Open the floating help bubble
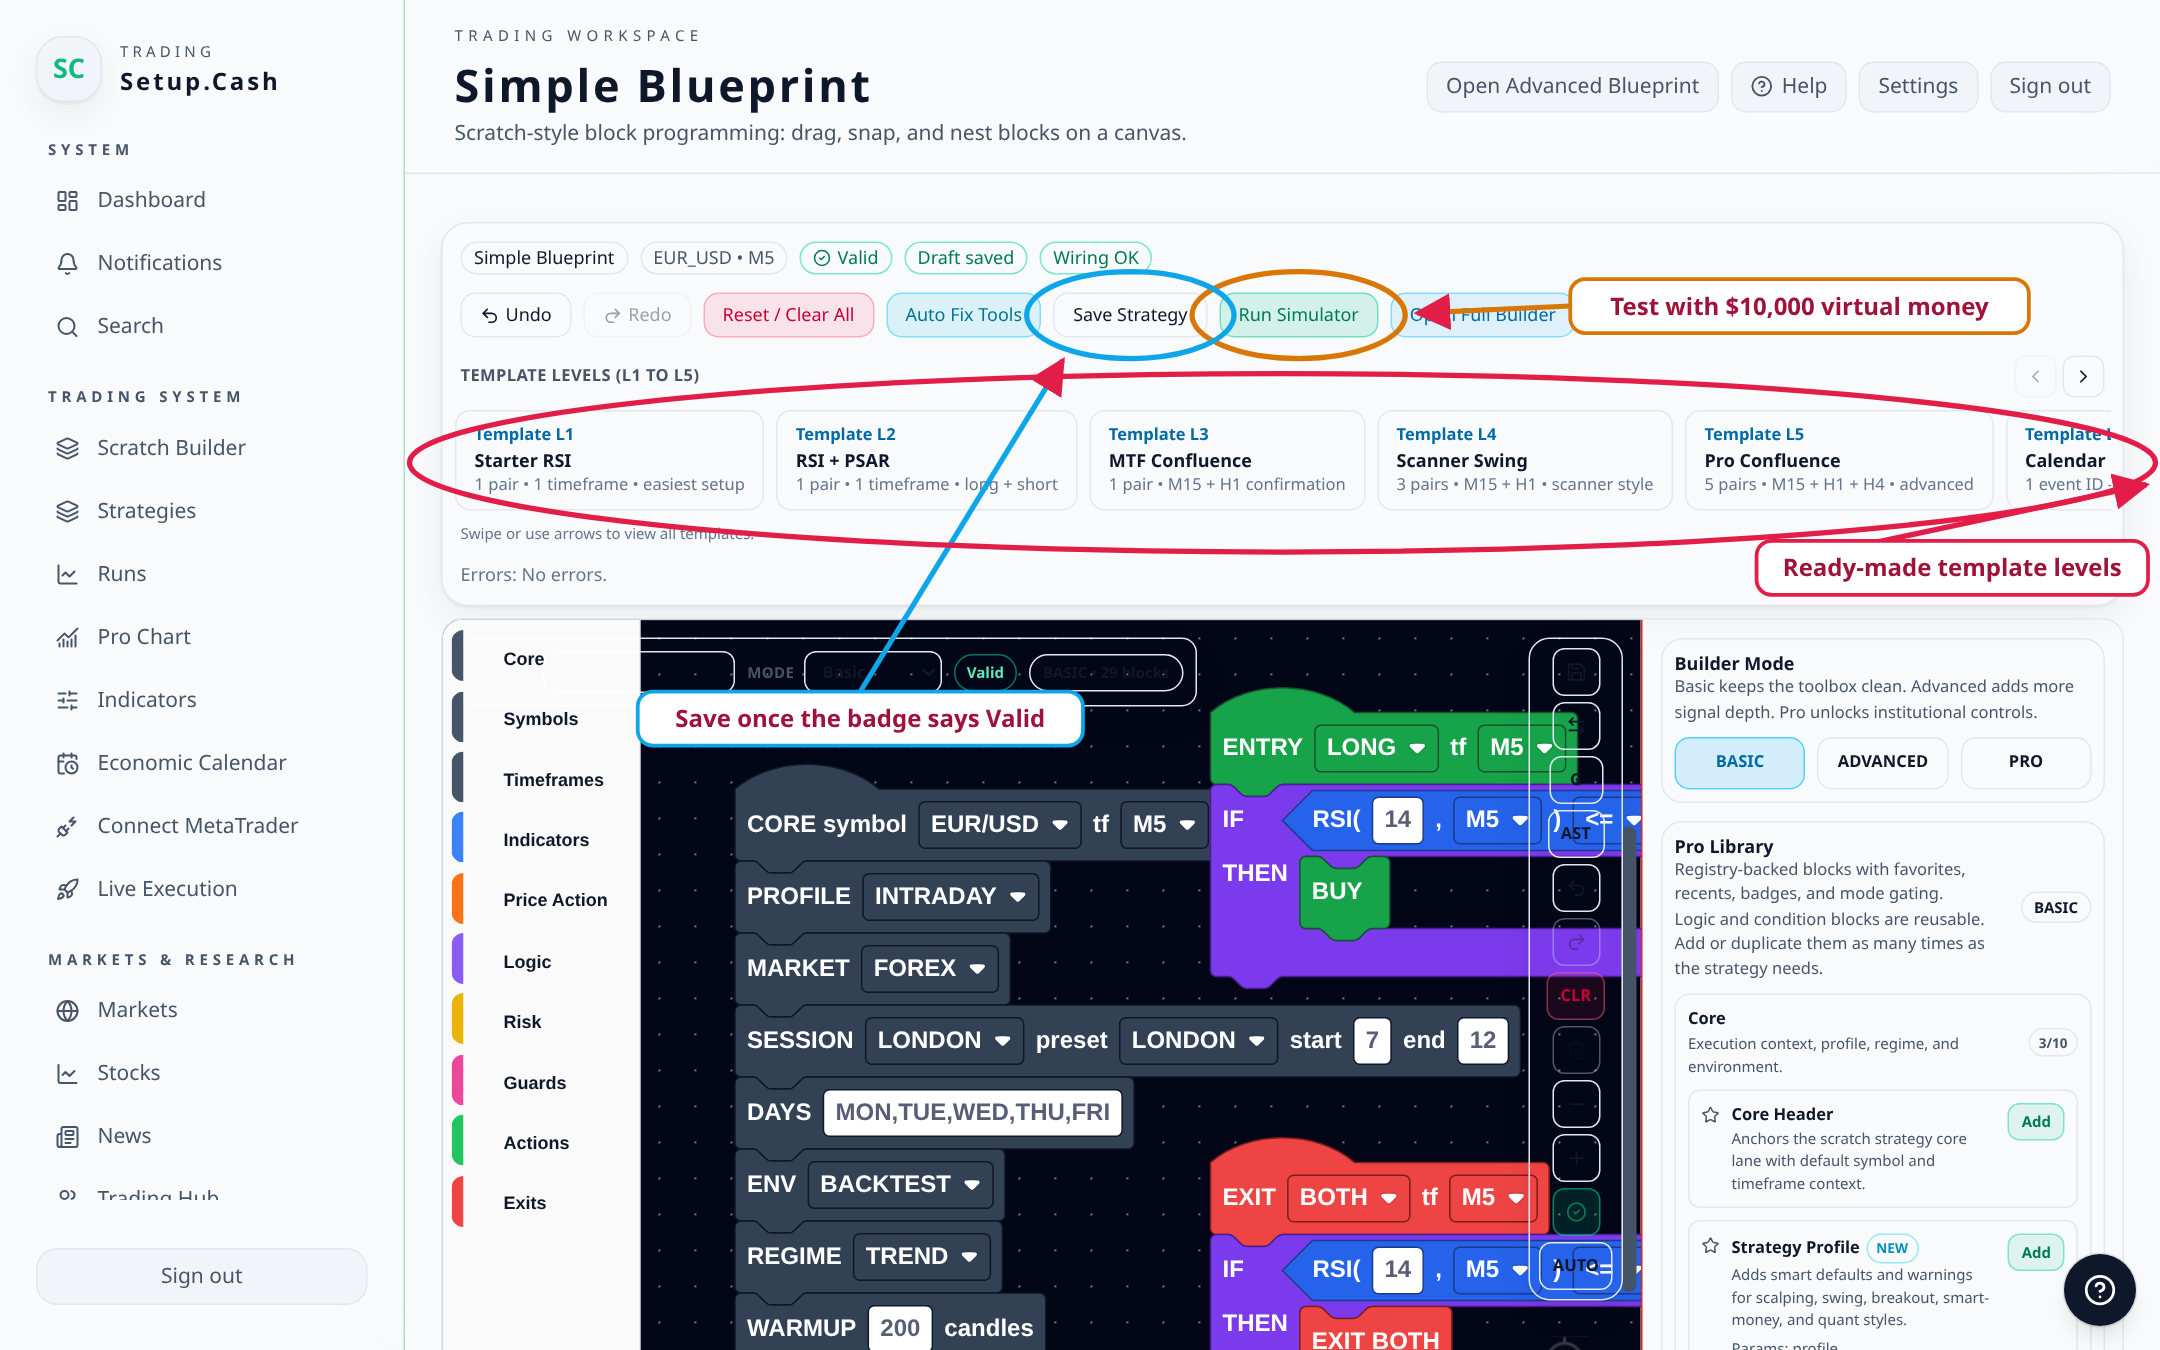Viewport: 2160px width, 1350px height. 2099,1290
